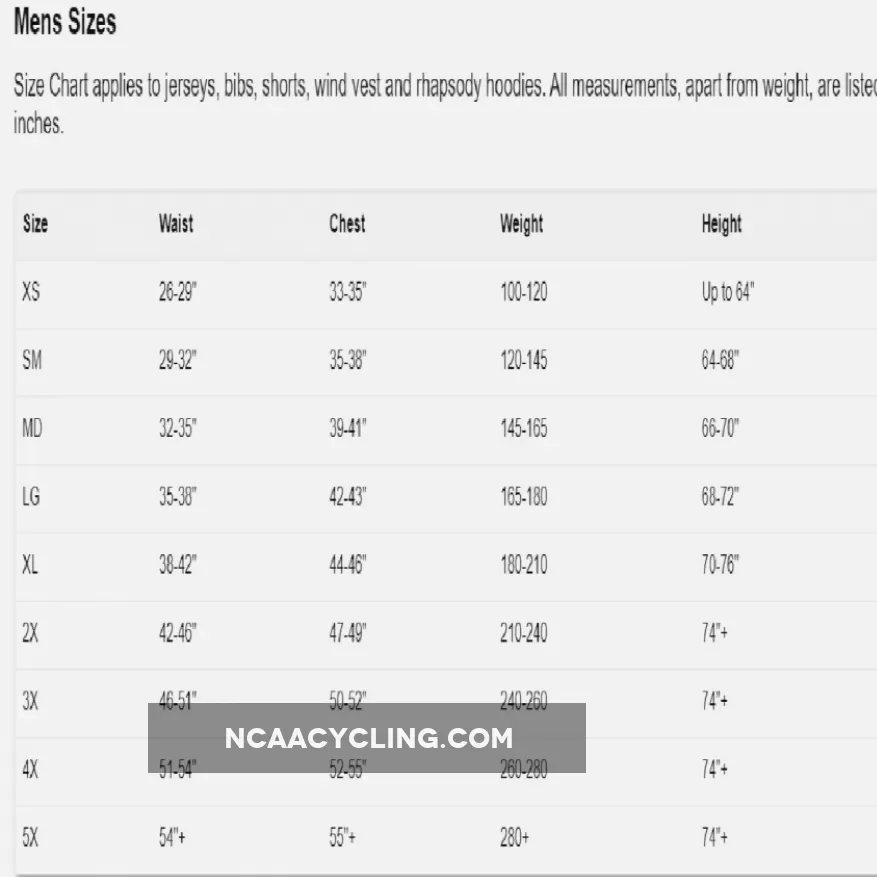877x877 pixels.
Task: Click the 5X size row label
Action: point(30,838)
